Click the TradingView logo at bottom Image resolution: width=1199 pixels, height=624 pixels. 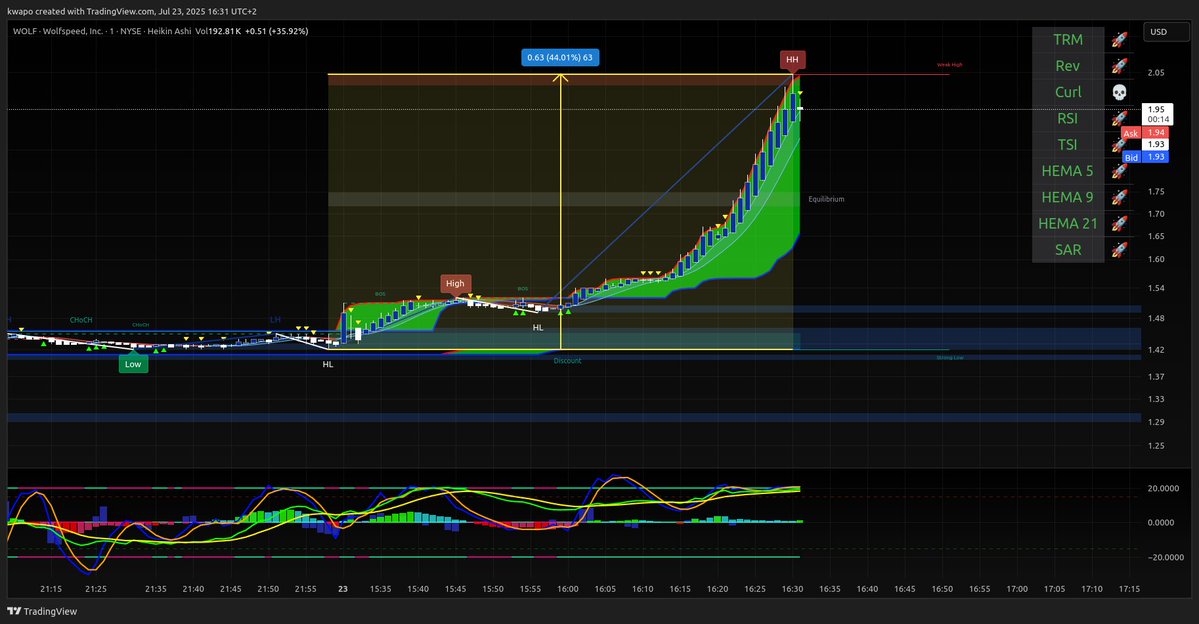[x=42, y=611]
